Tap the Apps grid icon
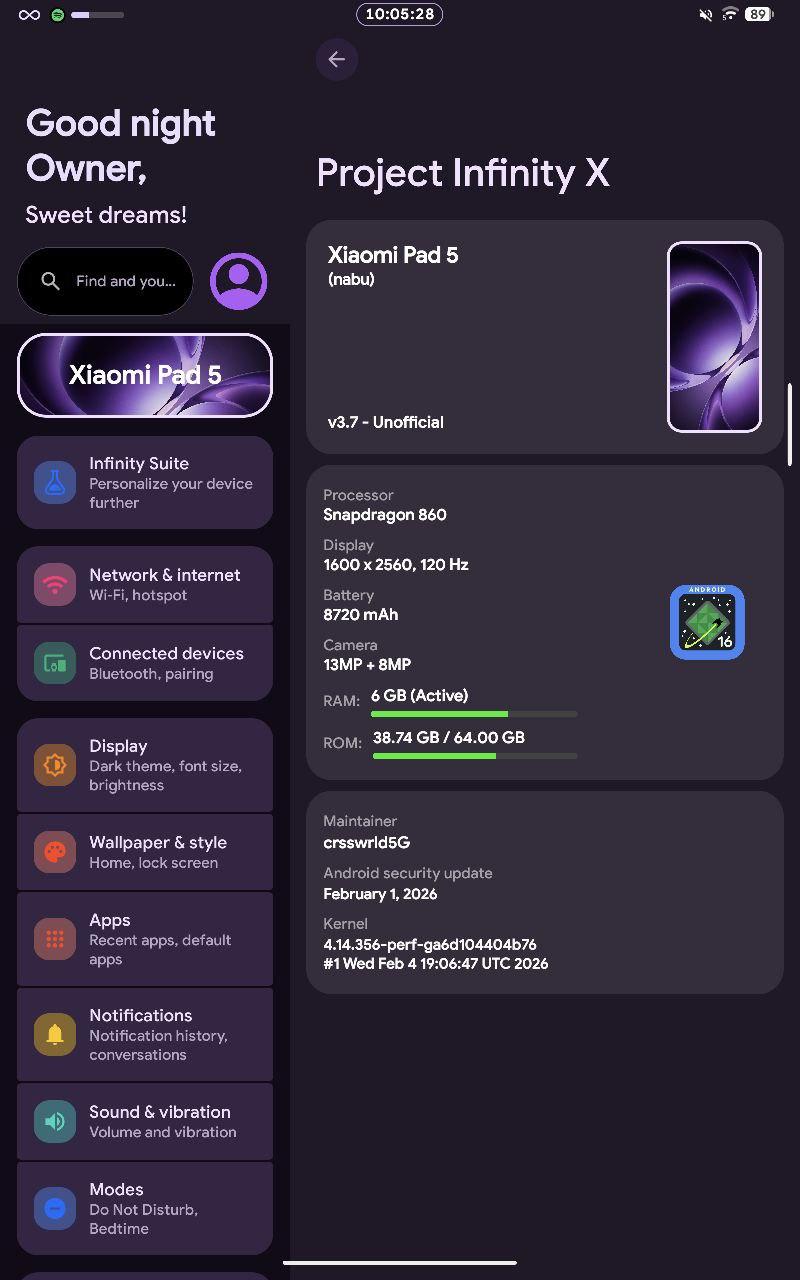800x1280 pixels. tap(55, 939)
